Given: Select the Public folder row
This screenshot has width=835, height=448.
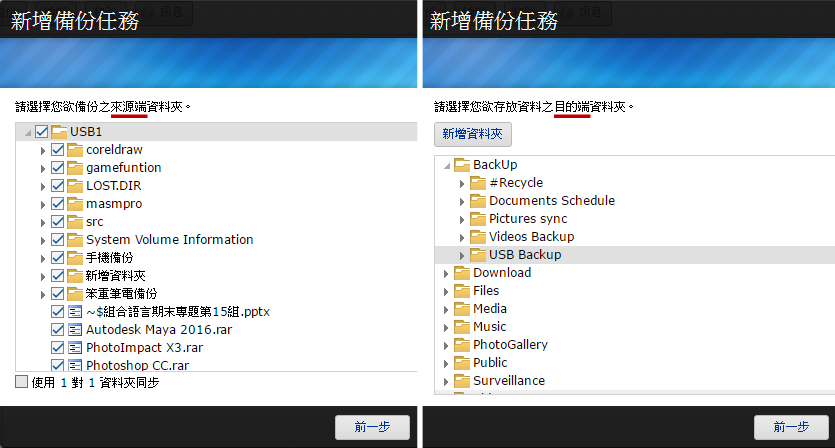Looking at the screenshot, I should coord(635,363).
